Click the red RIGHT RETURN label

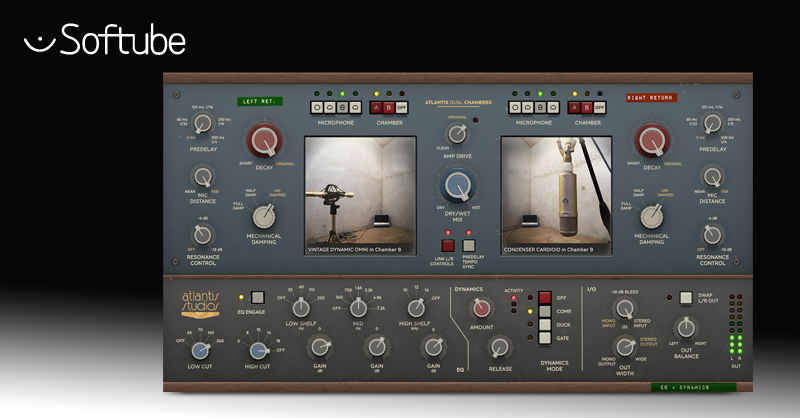652,97
